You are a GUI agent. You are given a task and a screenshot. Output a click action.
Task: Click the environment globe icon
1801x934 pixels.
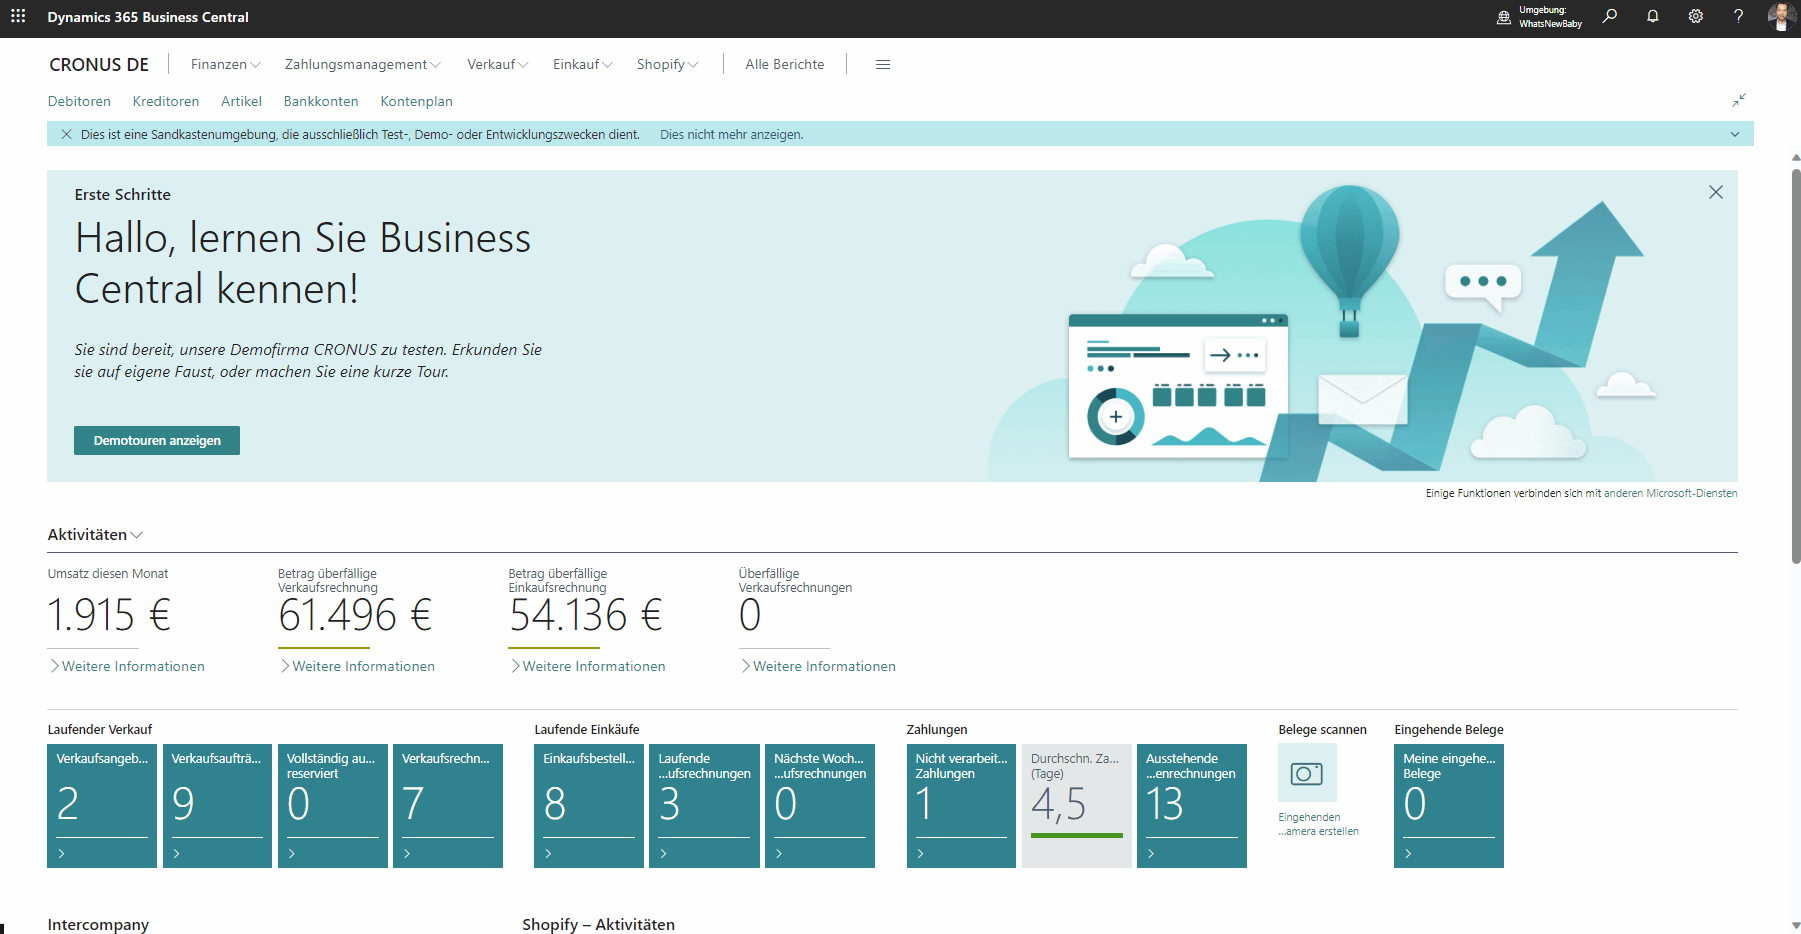pyautogui.click(x=1504, y=17)
